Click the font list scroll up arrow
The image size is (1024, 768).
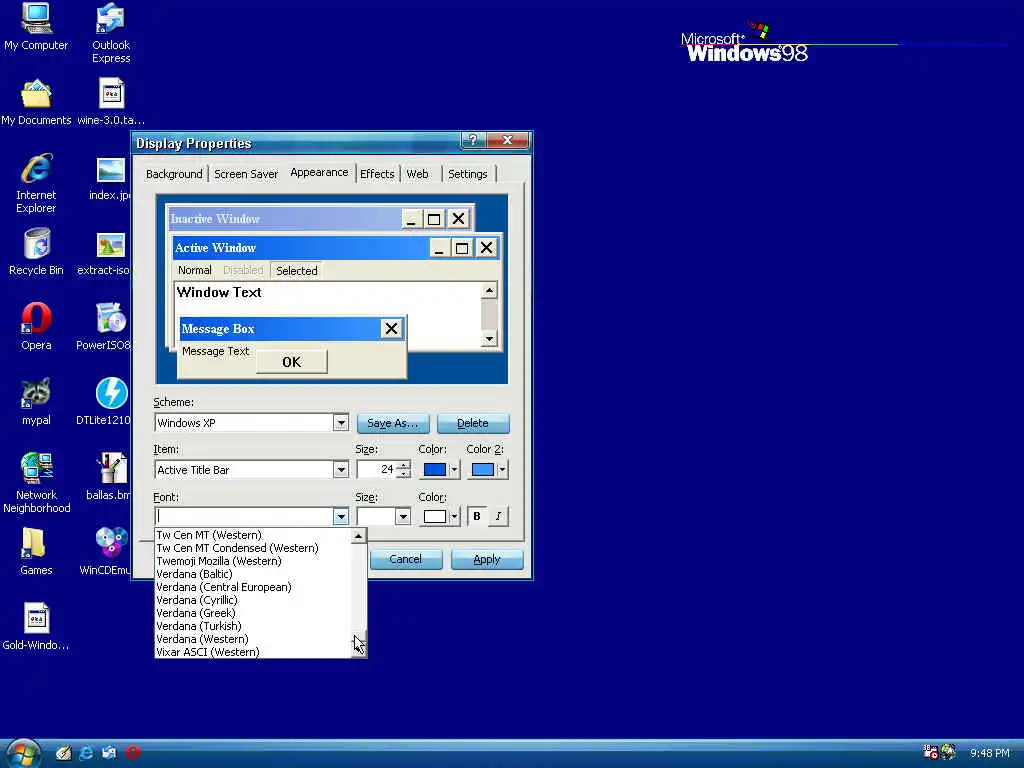point(359,536)
